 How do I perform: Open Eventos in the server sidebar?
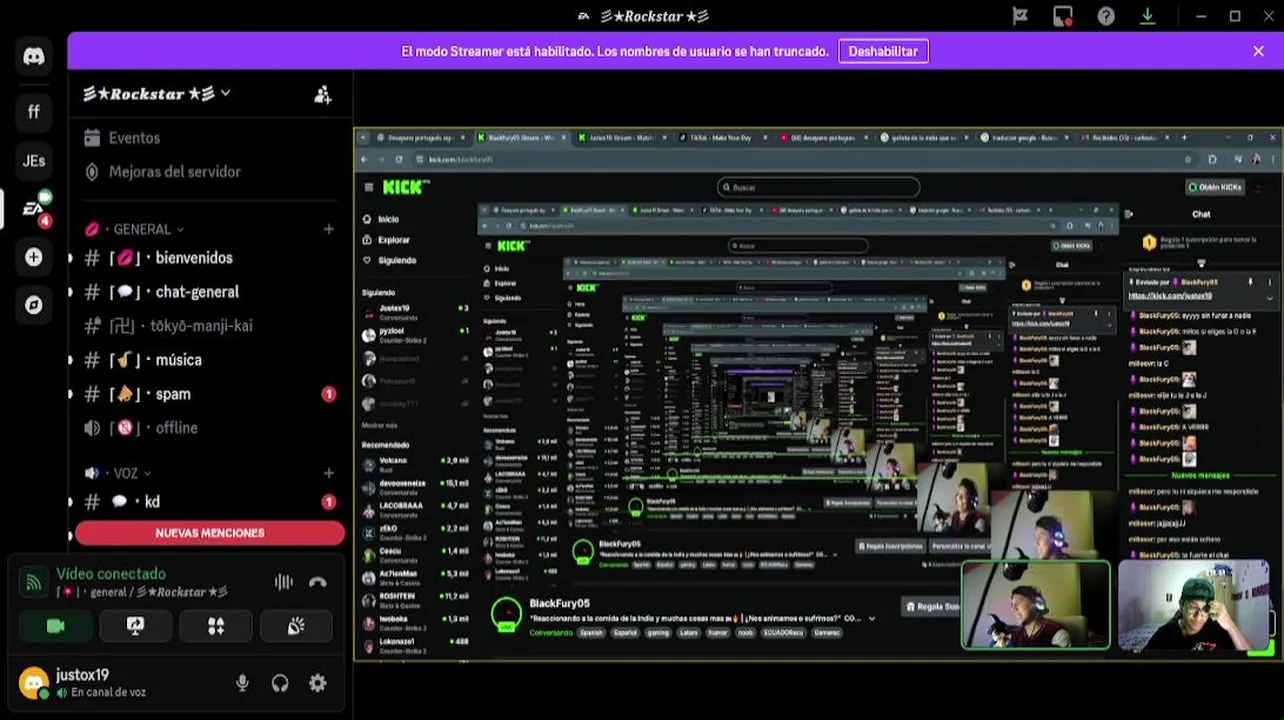(134, 138)
